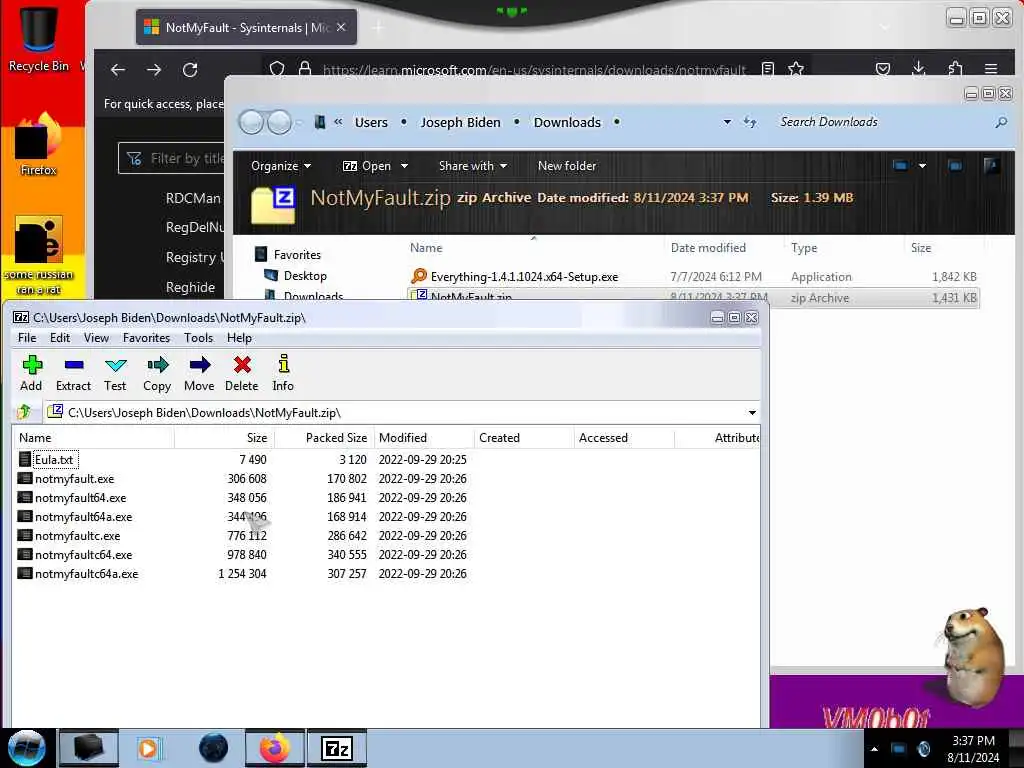Sort 7-Zip list by Created column

(x=524, y=438)
